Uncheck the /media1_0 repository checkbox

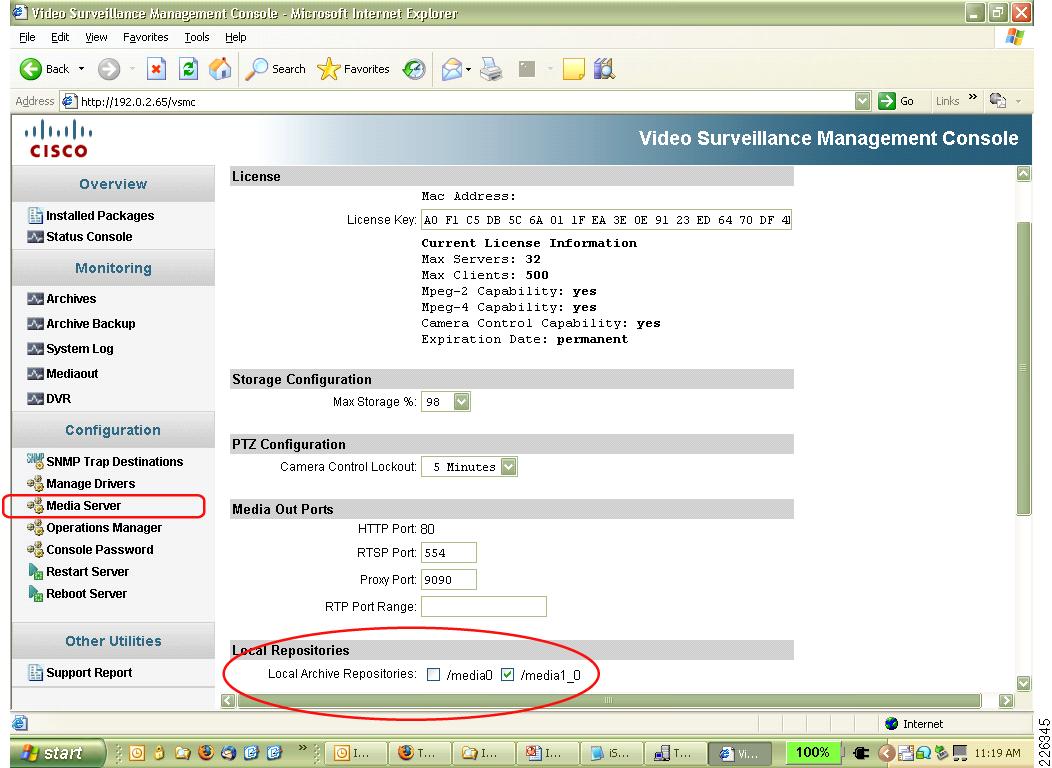click(x=507, y=674)
